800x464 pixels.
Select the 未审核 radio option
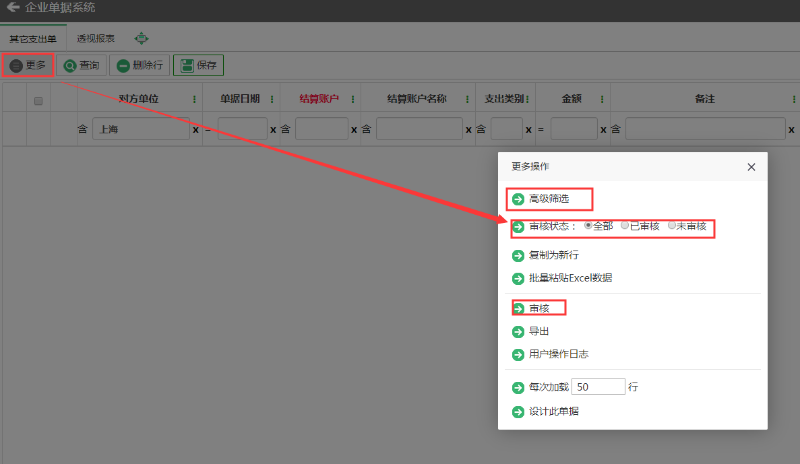(x=672, y=226)
